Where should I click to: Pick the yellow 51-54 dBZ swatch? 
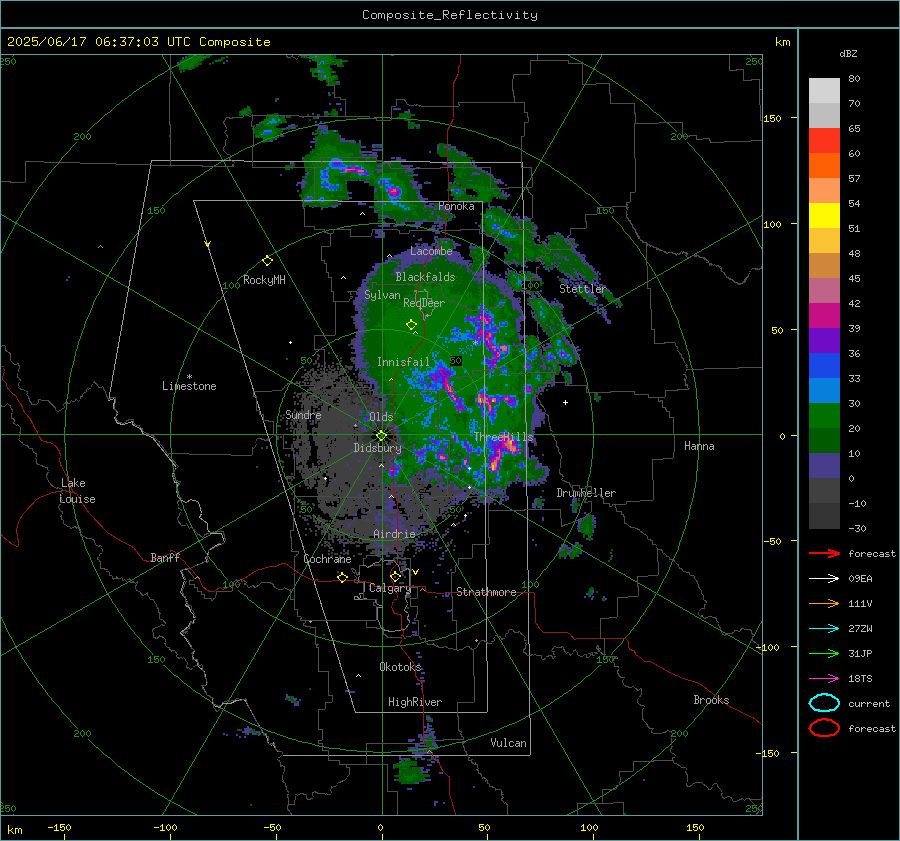tap(824, 216)
